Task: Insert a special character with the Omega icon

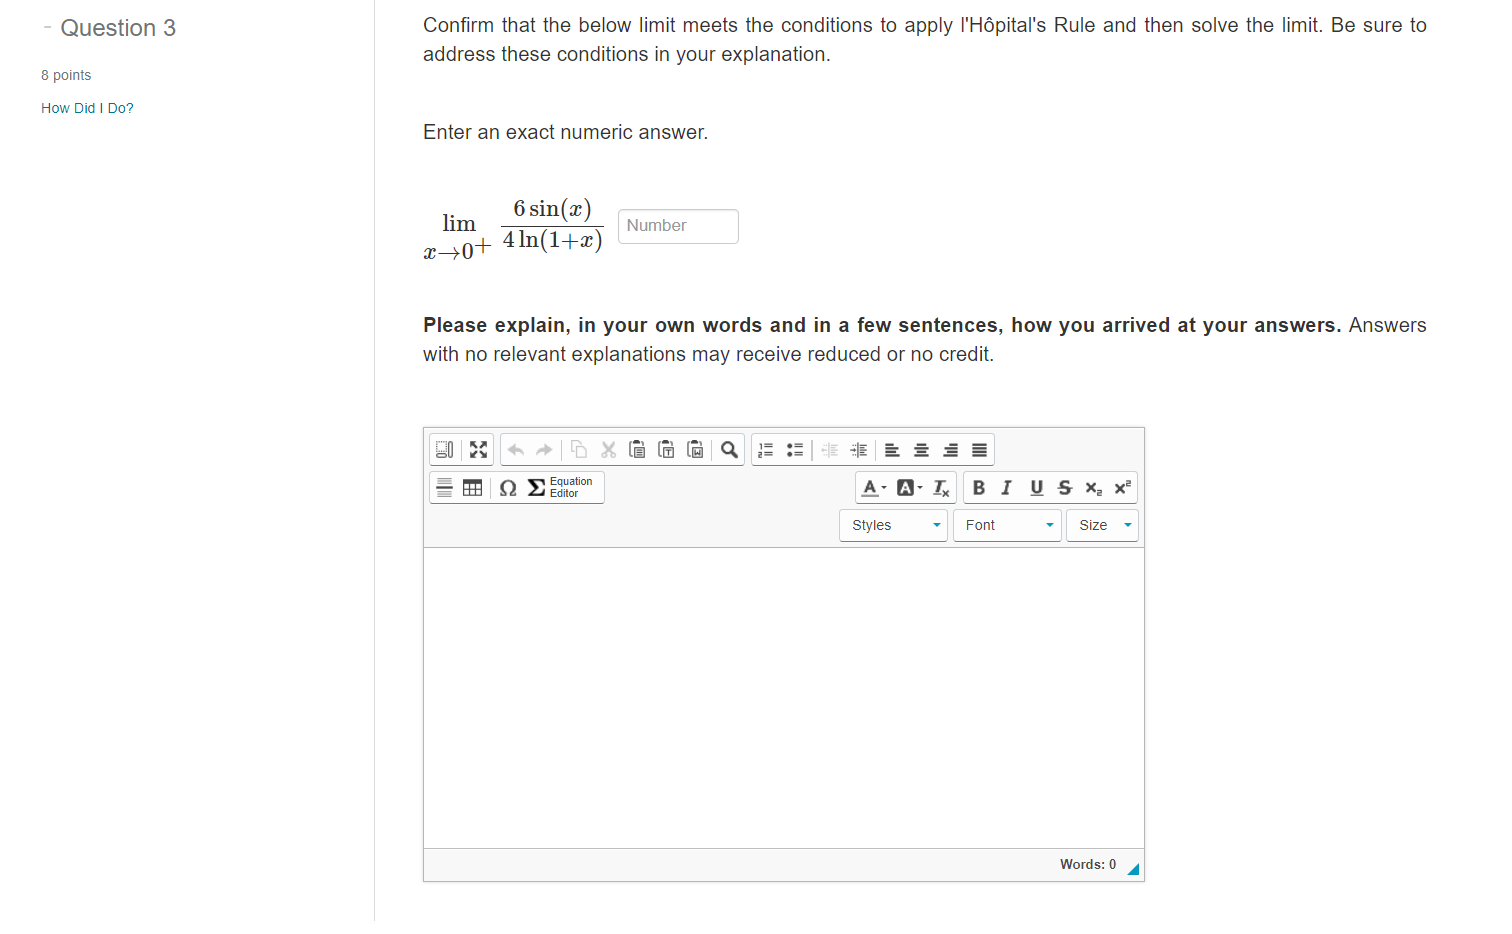Action: pyautogui.click(x=507, y=487)
